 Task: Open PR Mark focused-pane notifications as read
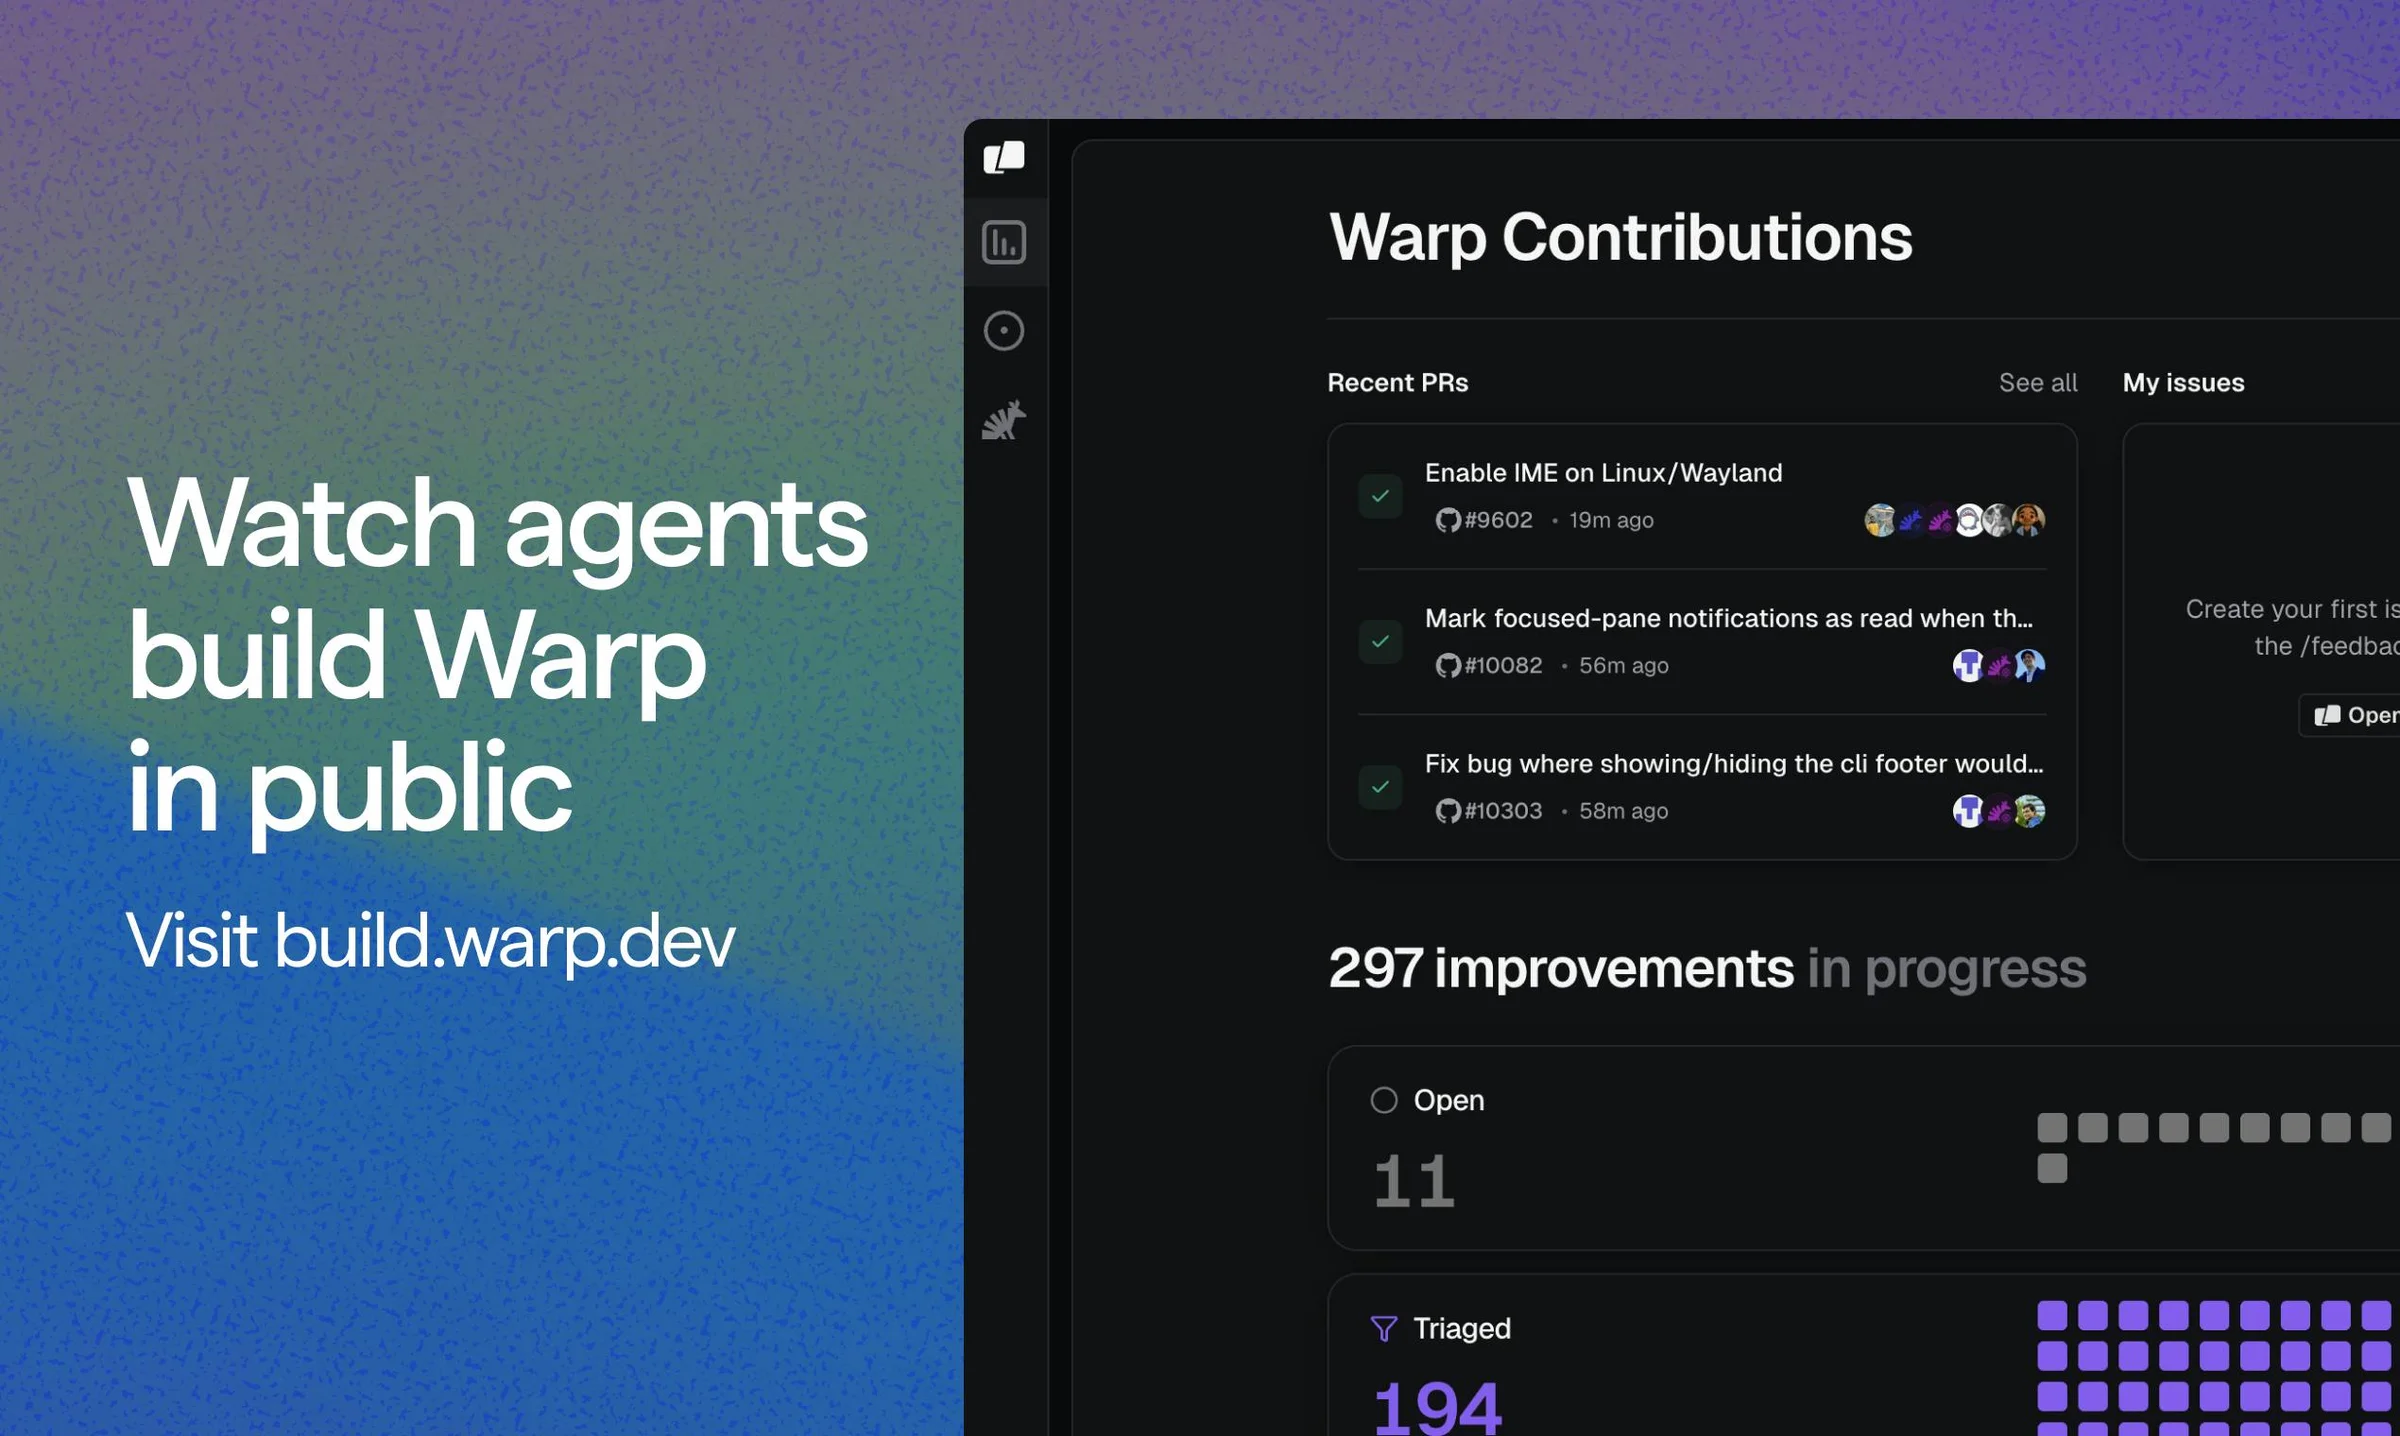pyautogui.click(x=1728, y=618)
